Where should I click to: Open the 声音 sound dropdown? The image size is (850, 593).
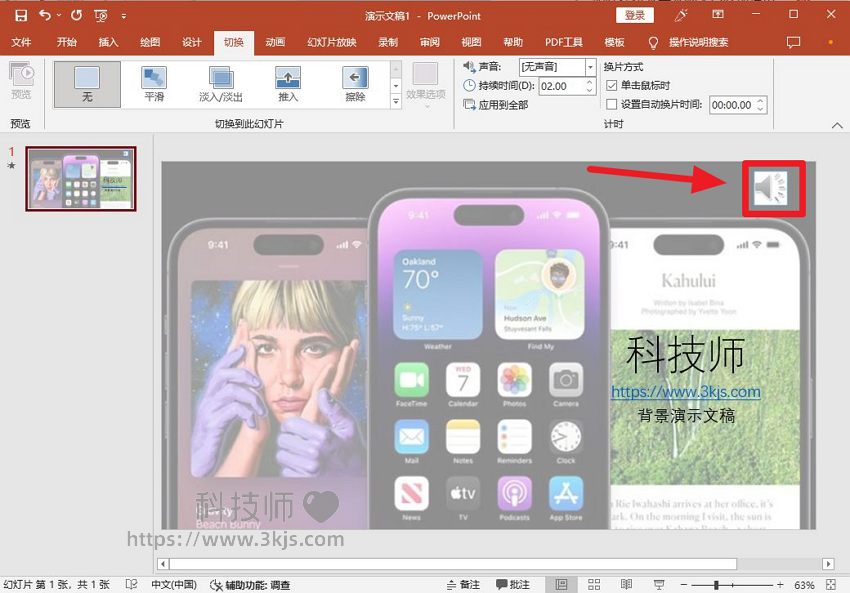point(590,67)
